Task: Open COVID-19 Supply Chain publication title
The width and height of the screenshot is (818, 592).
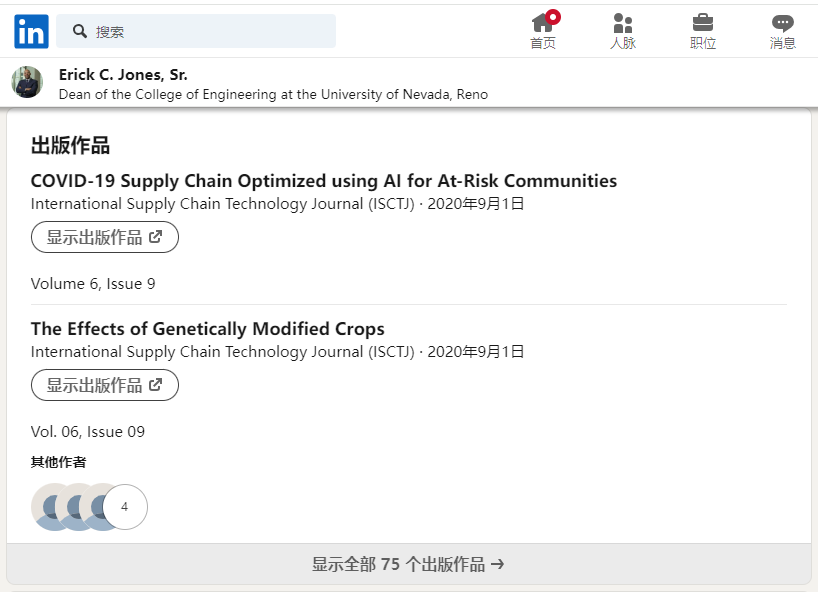Action: pos(324,181)
